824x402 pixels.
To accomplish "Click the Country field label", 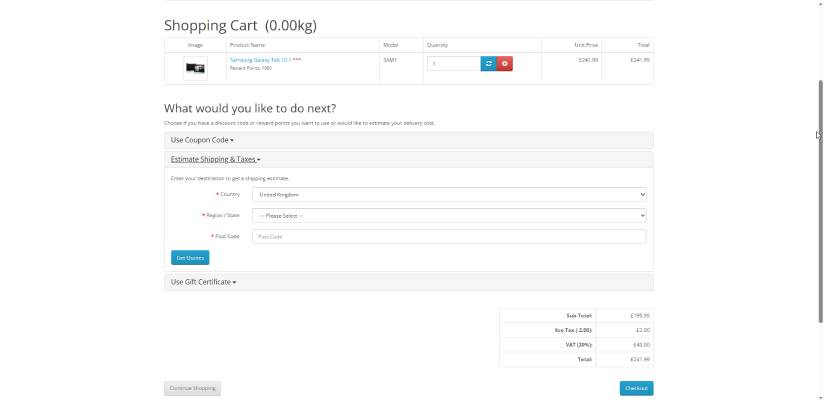I will [229, 194].
